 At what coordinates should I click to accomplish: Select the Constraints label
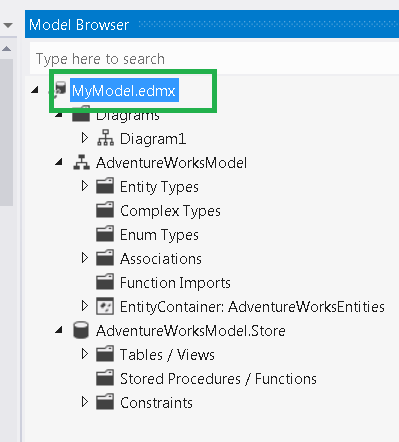[x=156, y=403]
